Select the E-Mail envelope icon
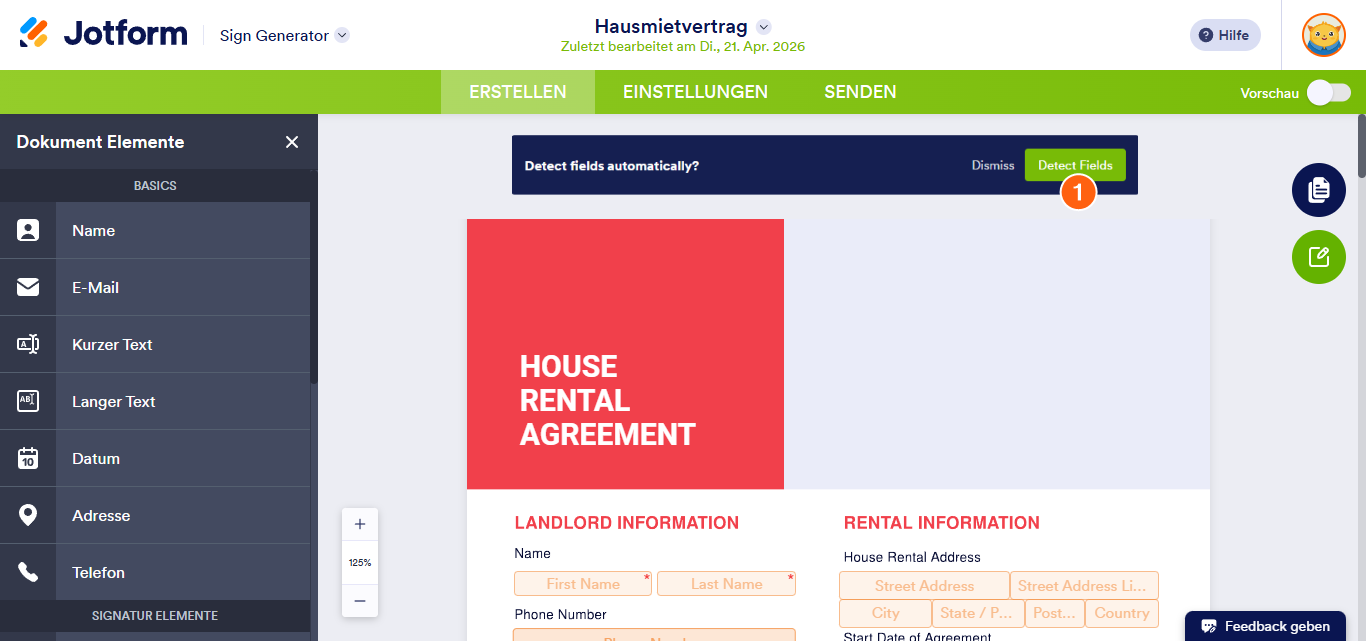Image resolution: width=1366 pixels, height=641 pixels. pyautogui.click(x=28, y=288)
